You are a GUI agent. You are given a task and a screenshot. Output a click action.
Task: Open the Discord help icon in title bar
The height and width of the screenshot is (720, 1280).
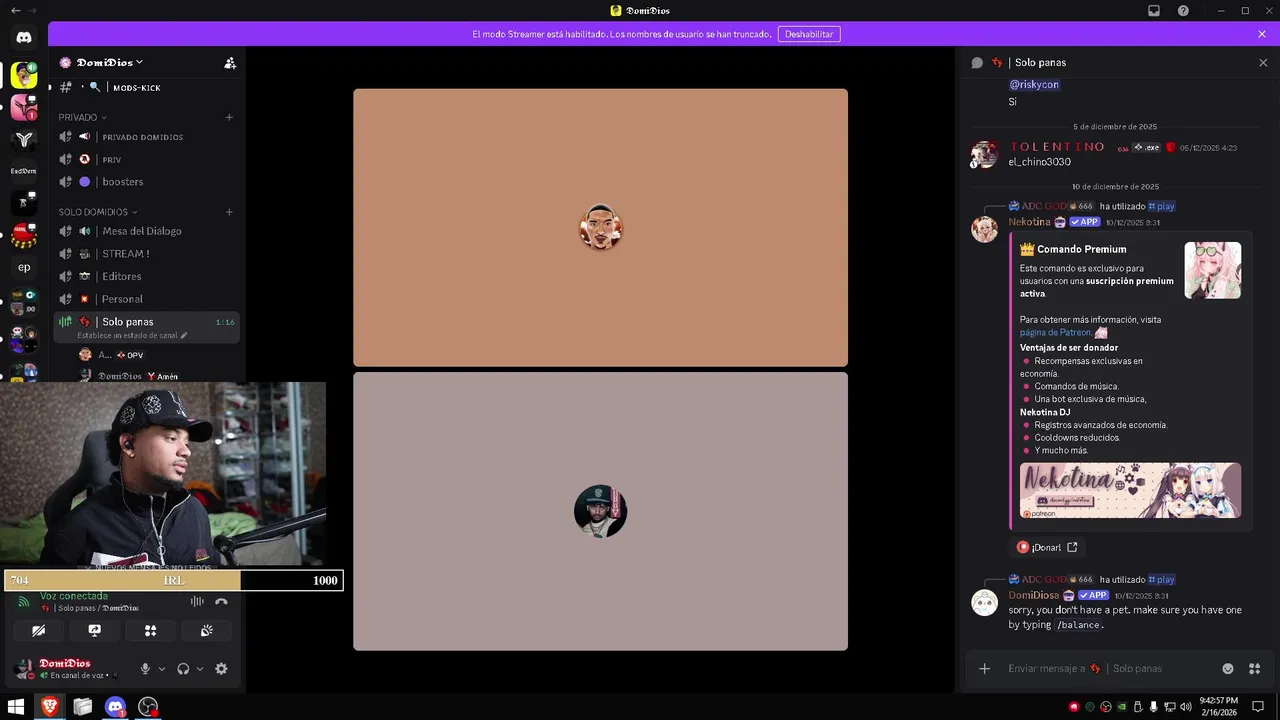pos(1183,11)
